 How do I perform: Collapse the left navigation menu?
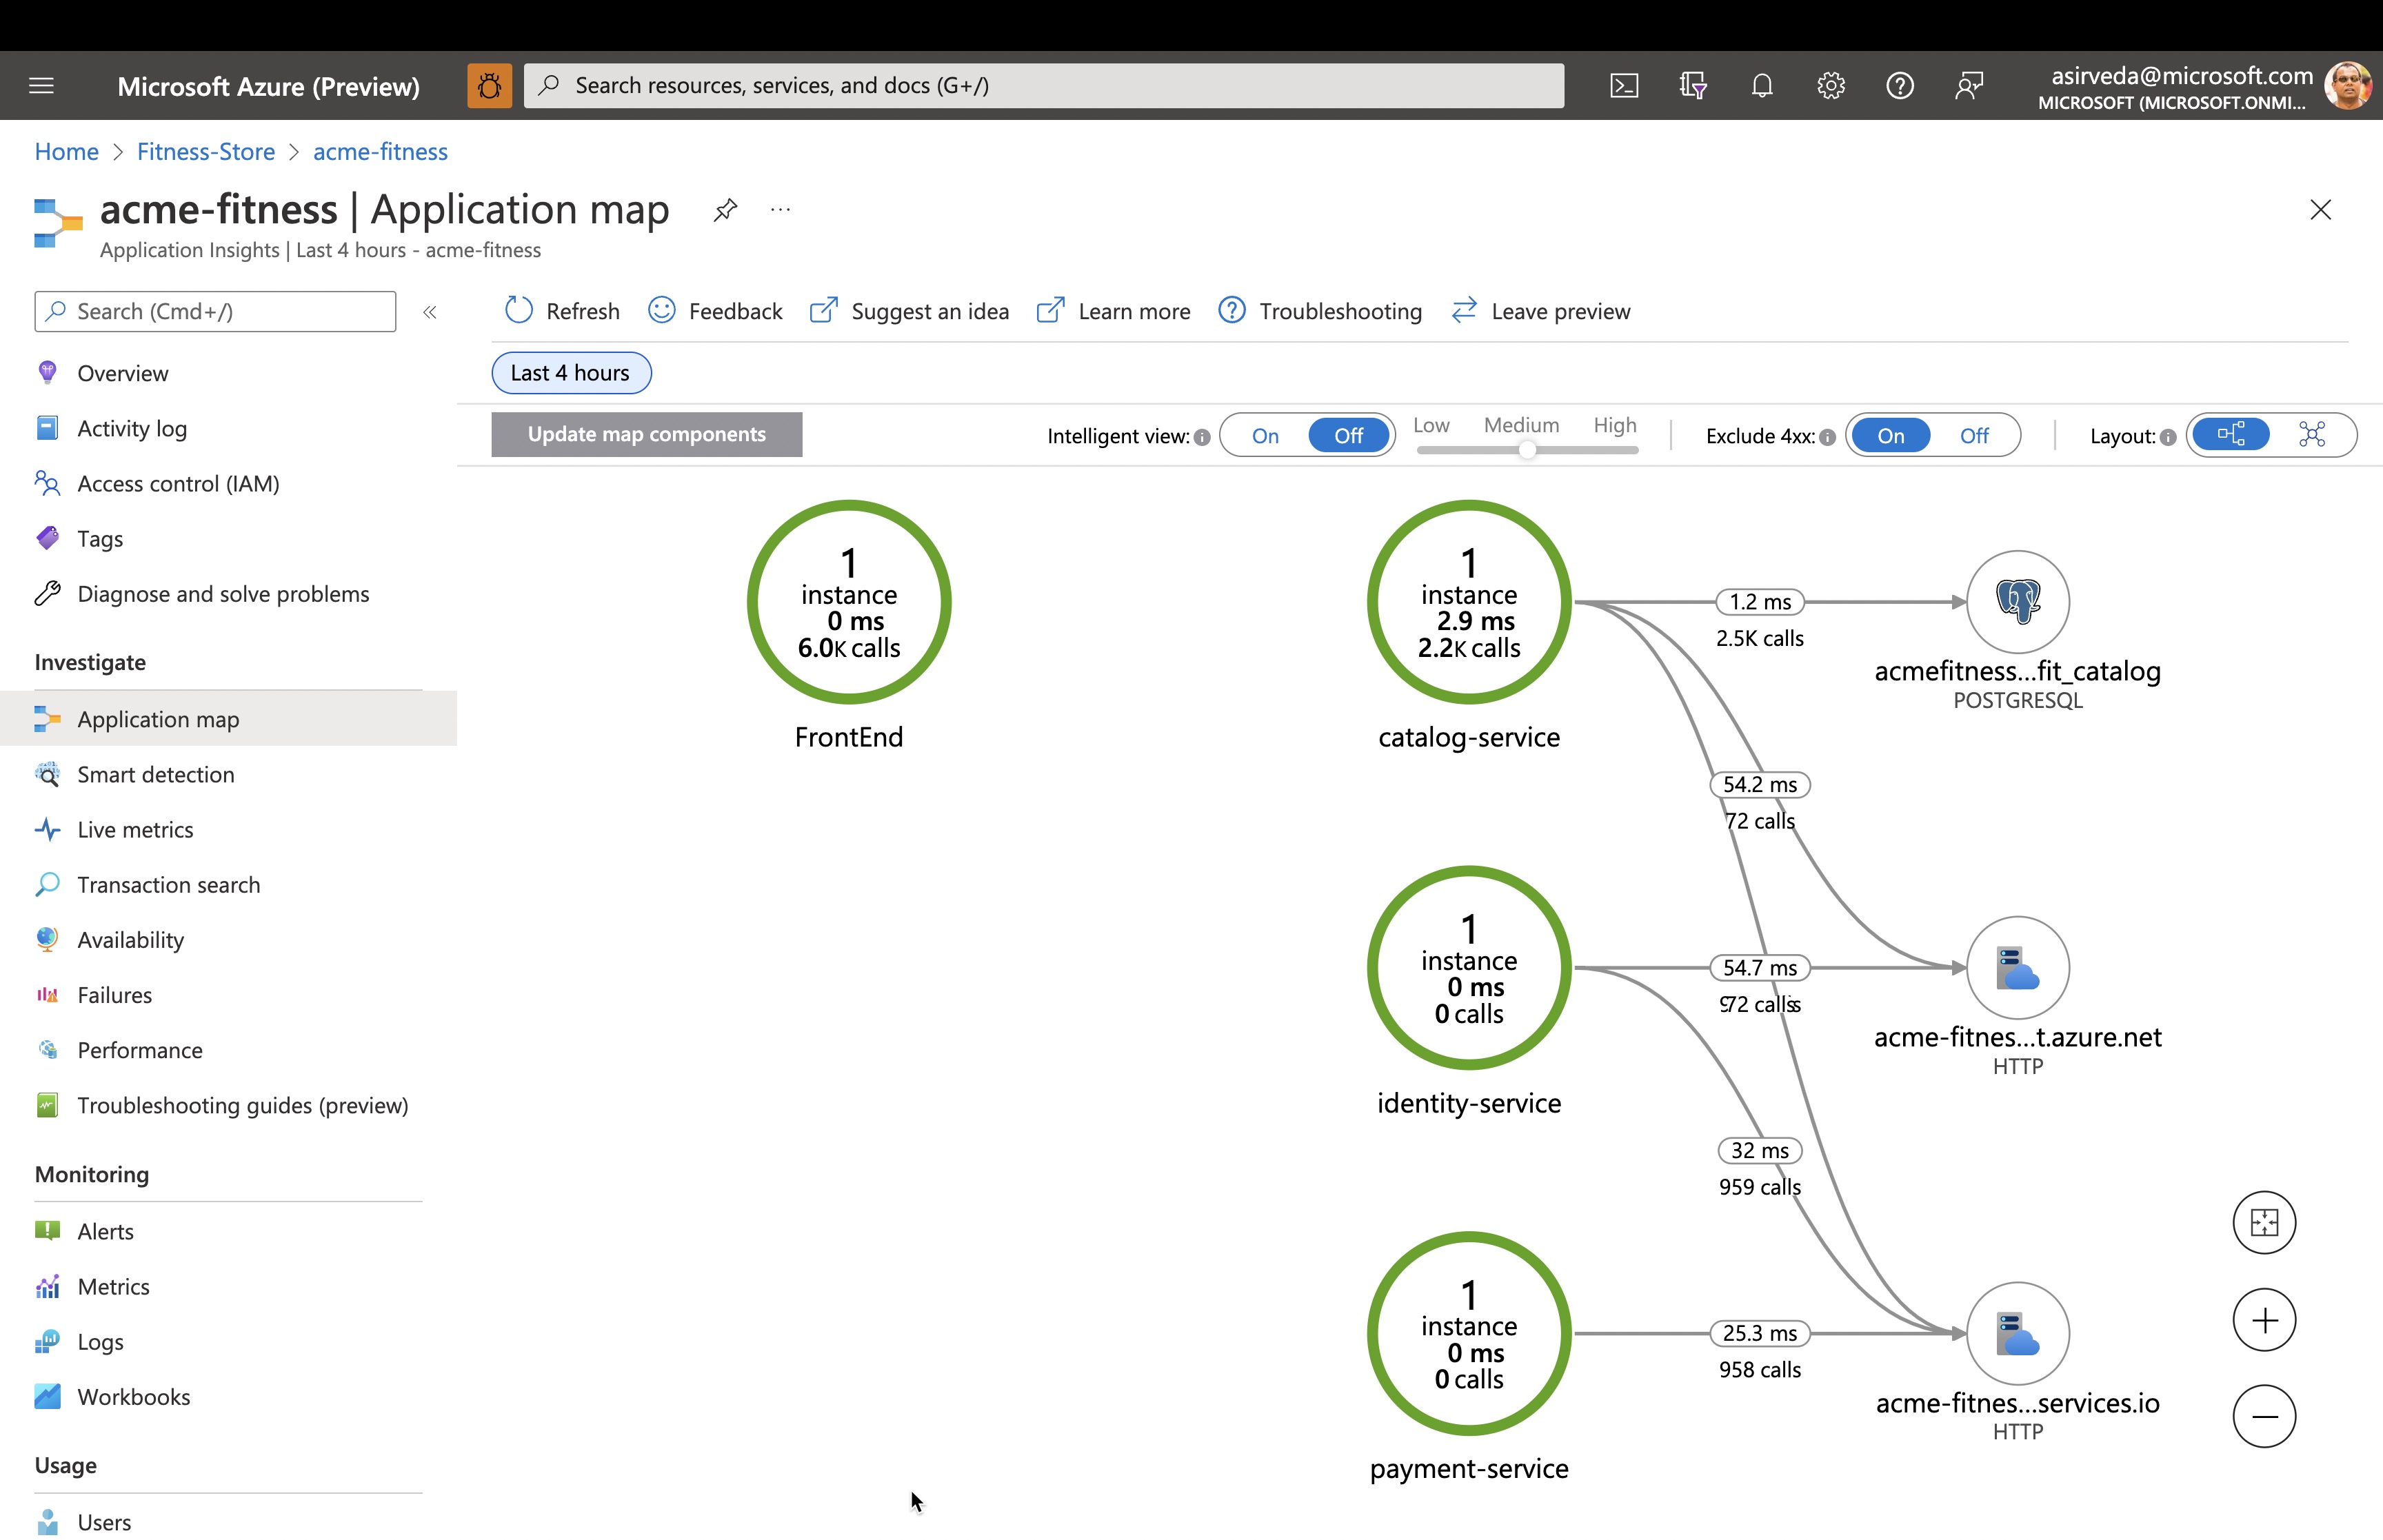tap(430, 312)
